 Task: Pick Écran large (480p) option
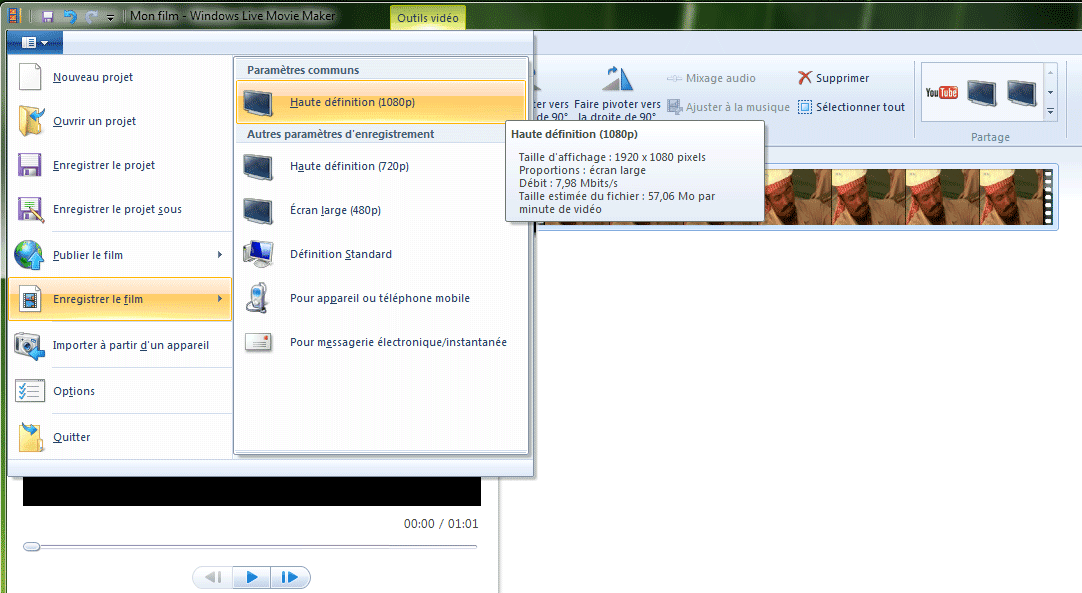tap(381, 210)
